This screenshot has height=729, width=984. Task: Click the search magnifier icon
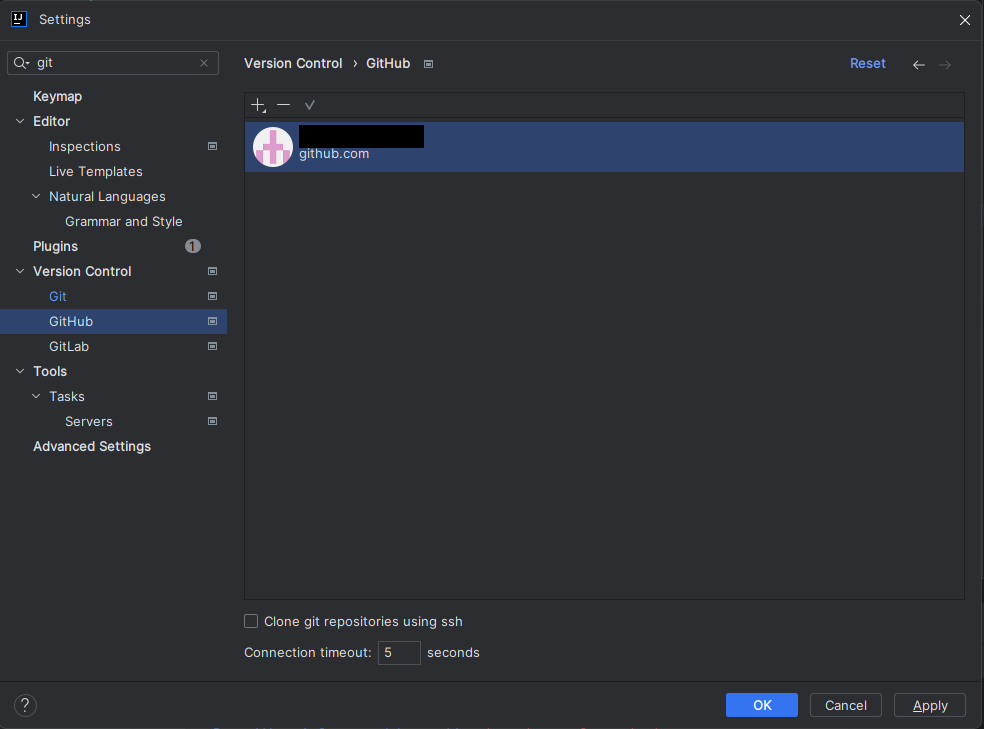coord(21,63)
